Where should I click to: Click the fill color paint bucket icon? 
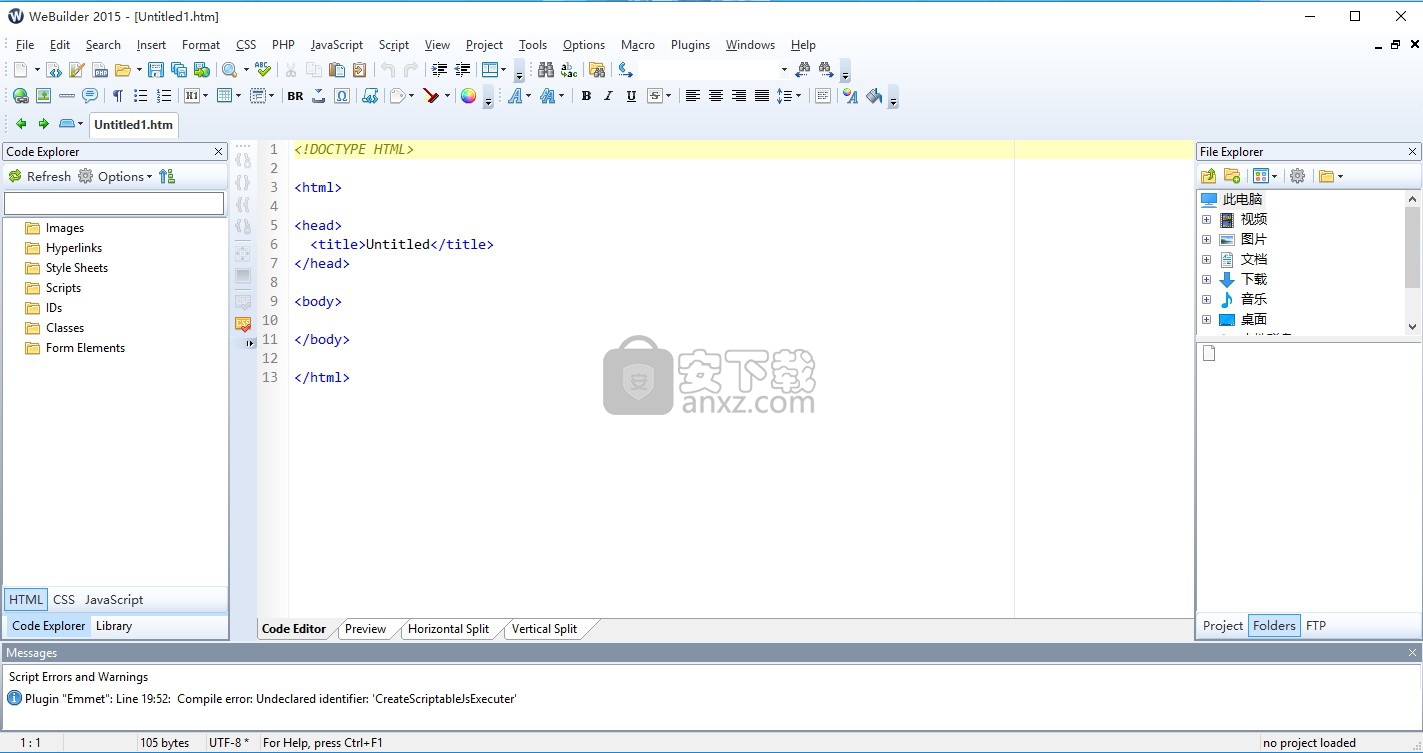point(874,96)
